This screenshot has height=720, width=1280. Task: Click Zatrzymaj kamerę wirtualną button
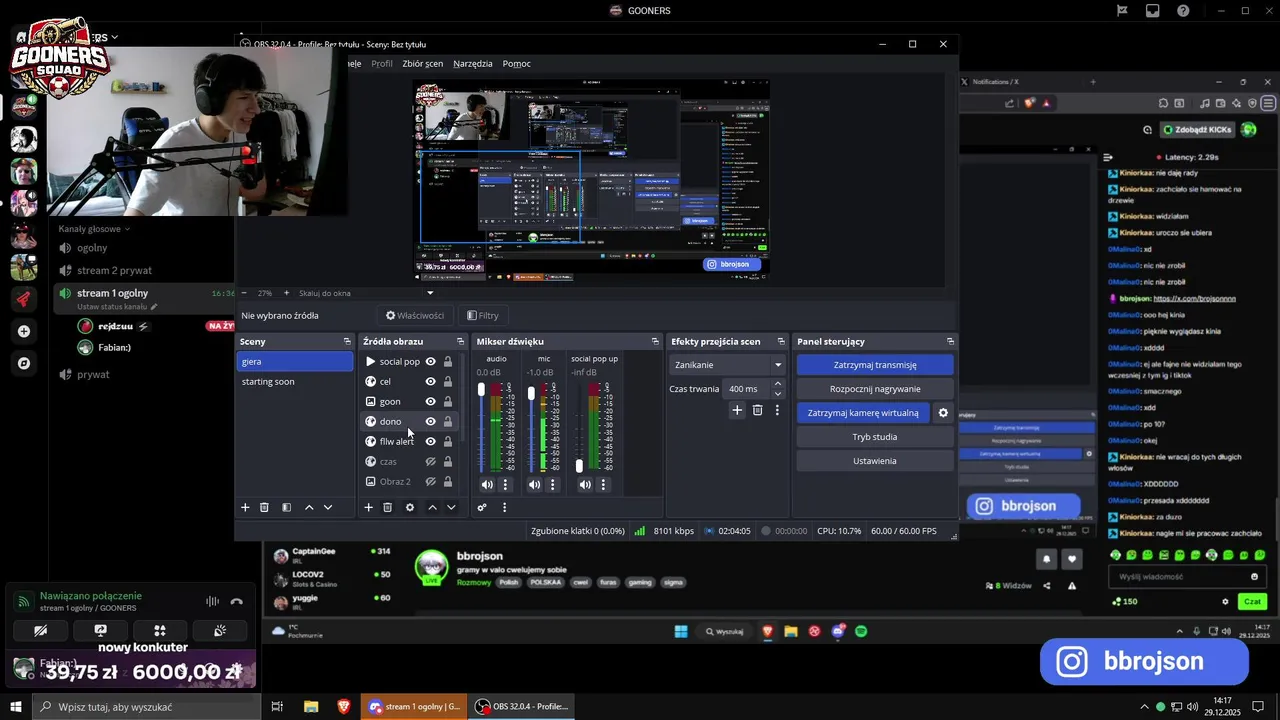863,413
